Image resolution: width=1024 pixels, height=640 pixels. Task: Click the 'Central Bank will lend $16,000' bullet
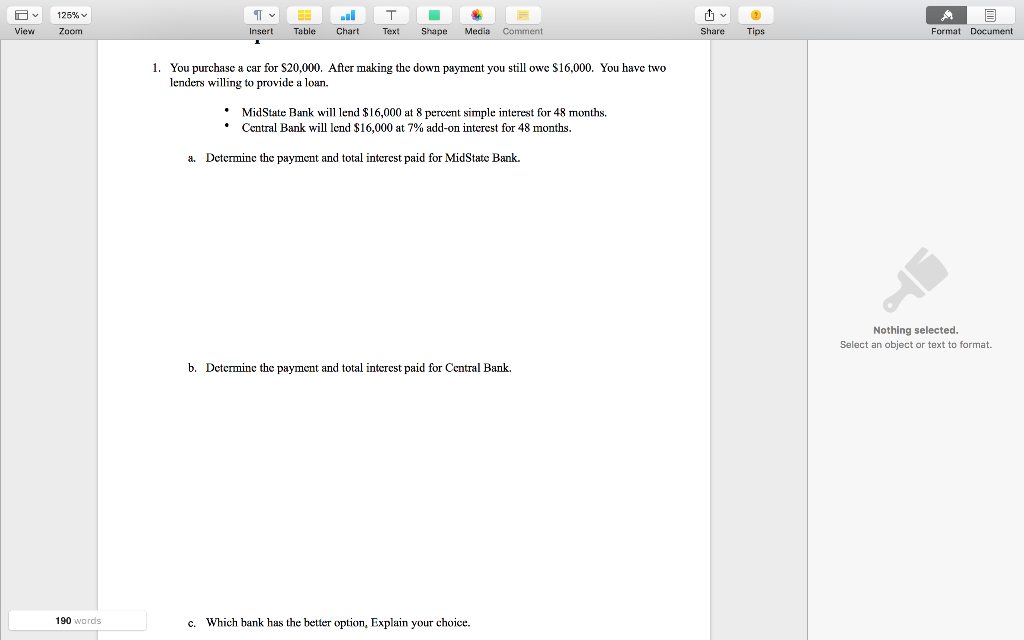coord(406,128)
